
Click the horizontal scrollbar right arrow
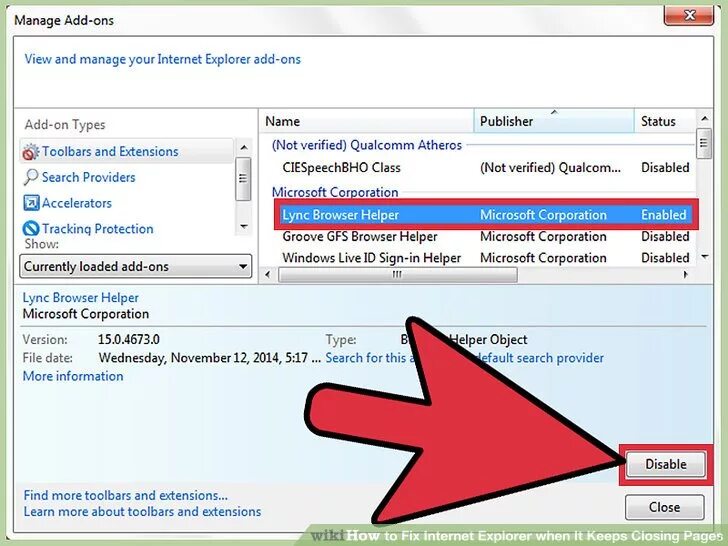click(x=685, y=274)
